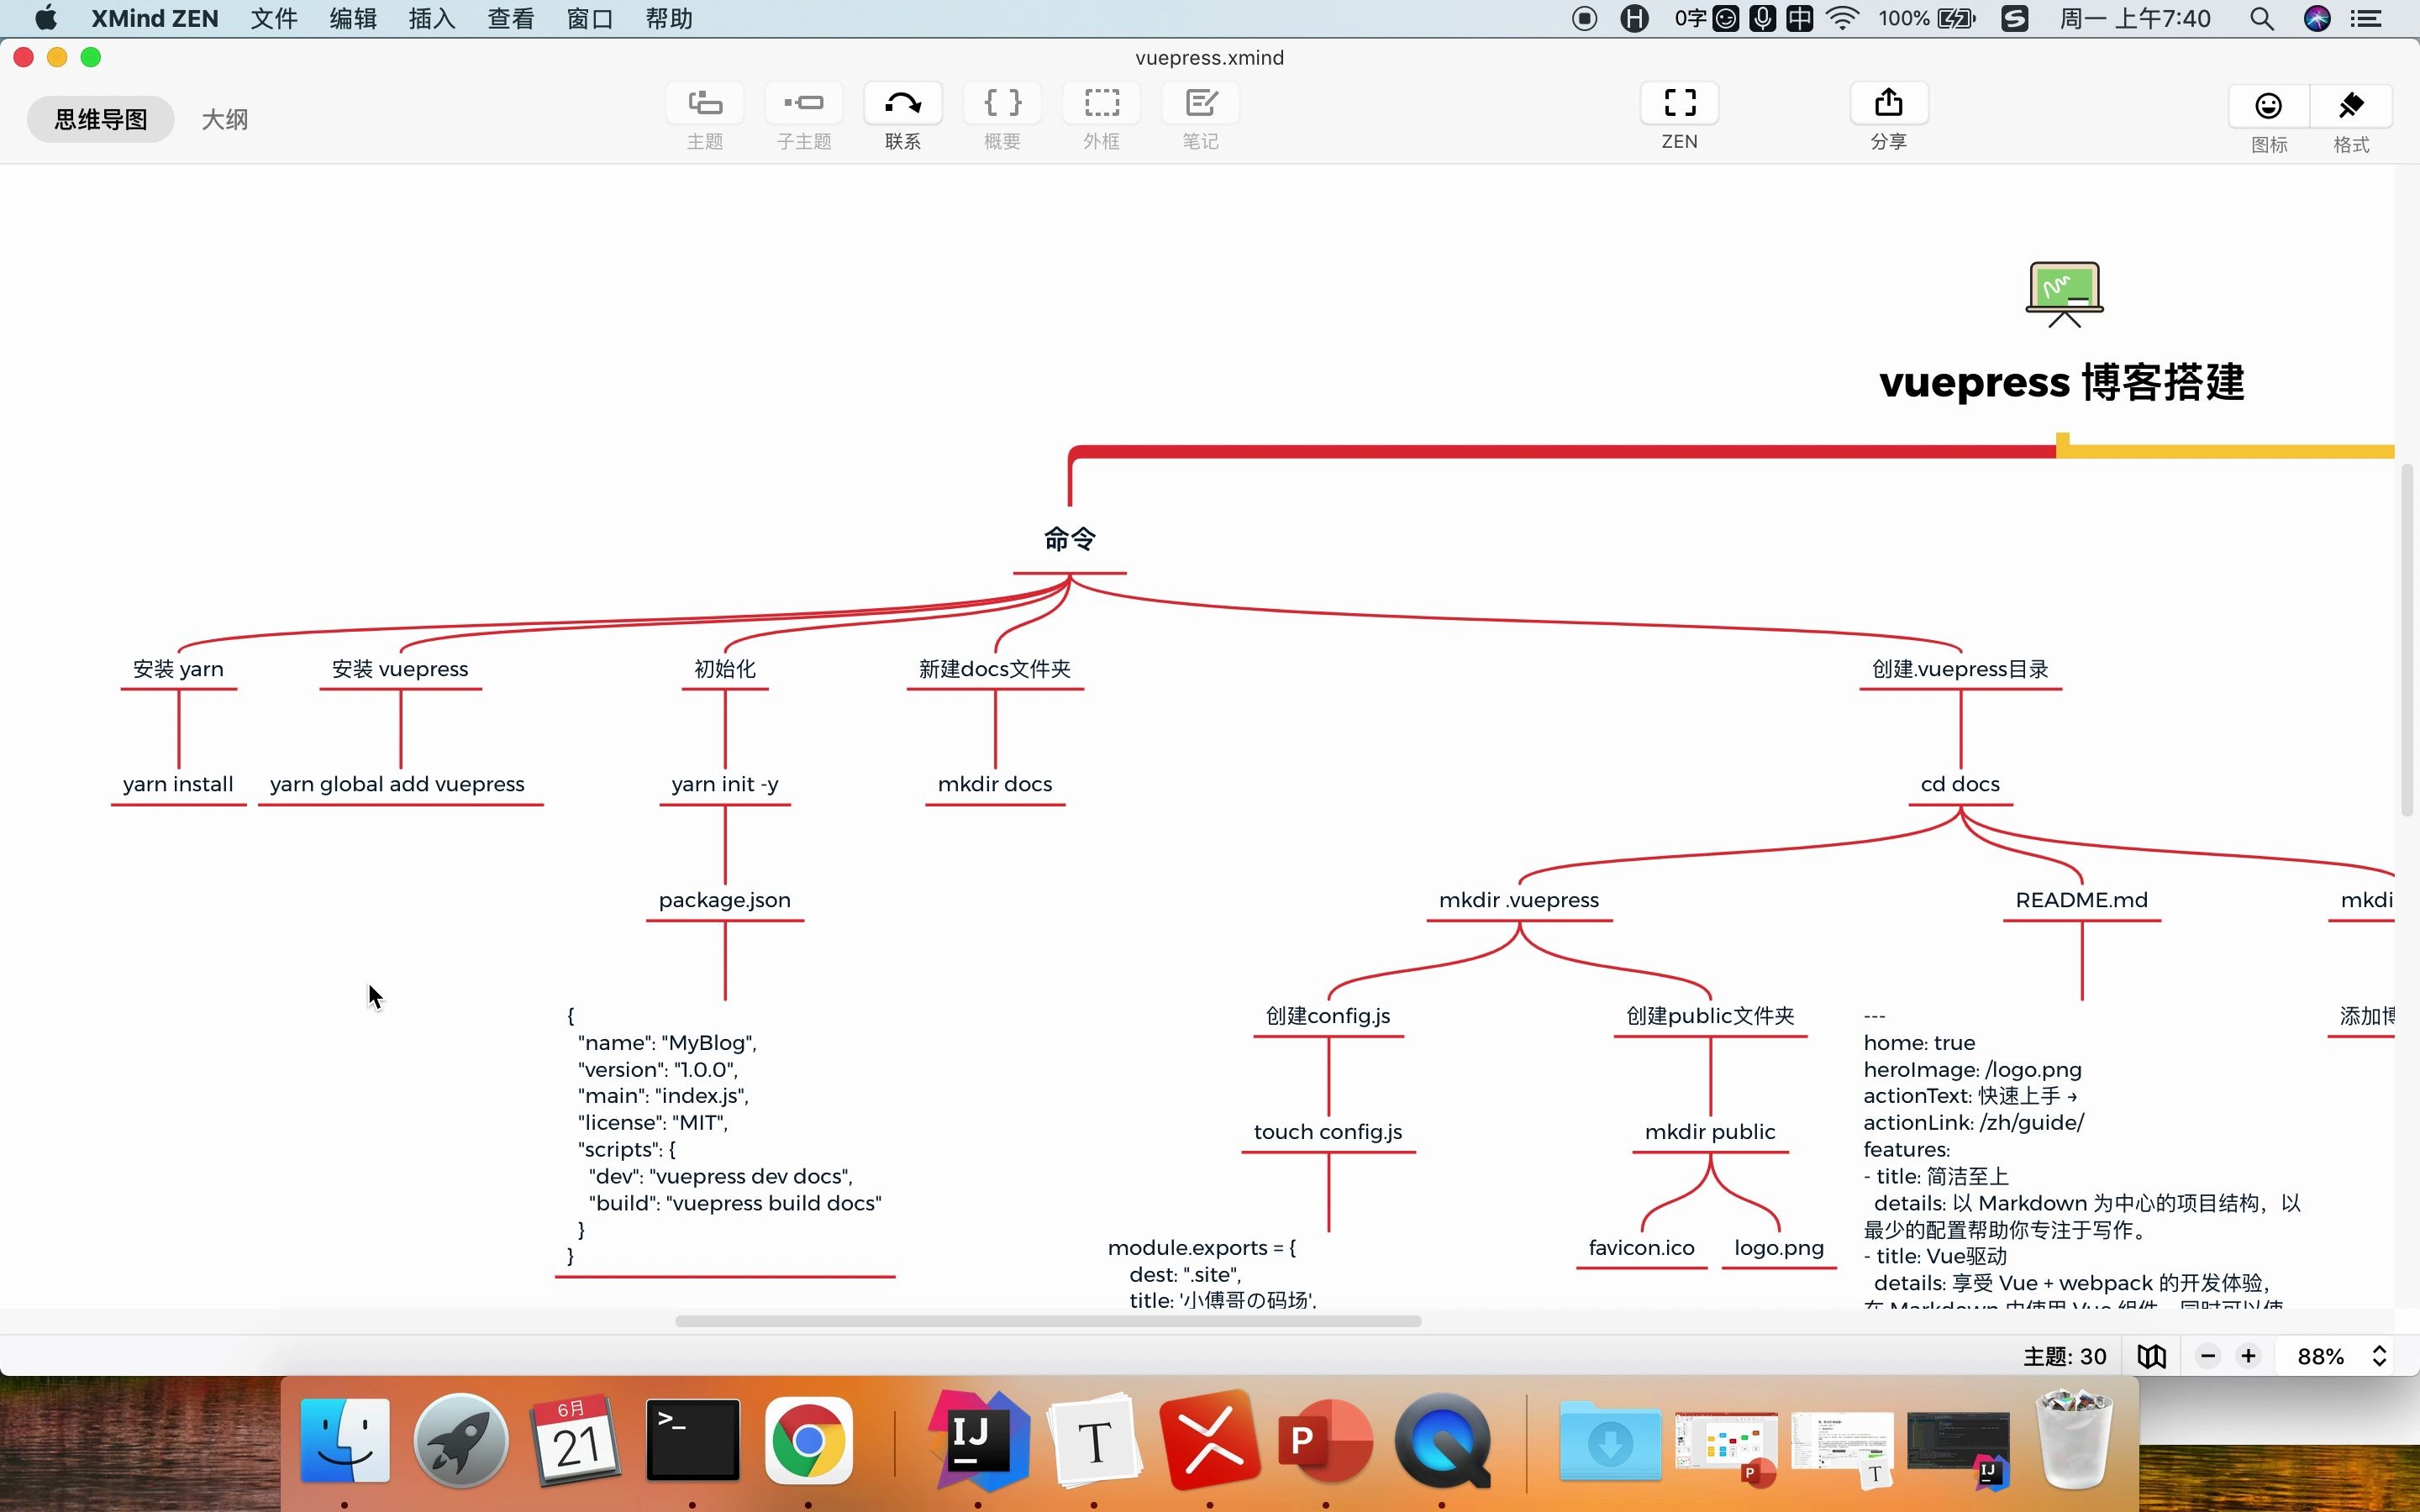2420x1512 pixels.
Task: Select the 新建docs文件夹 topic
Action: point(995,669)
